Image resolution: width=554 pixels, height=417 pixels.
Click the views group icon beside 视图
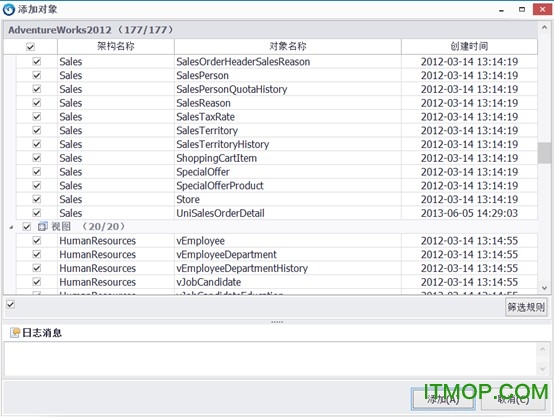point(42,227)
